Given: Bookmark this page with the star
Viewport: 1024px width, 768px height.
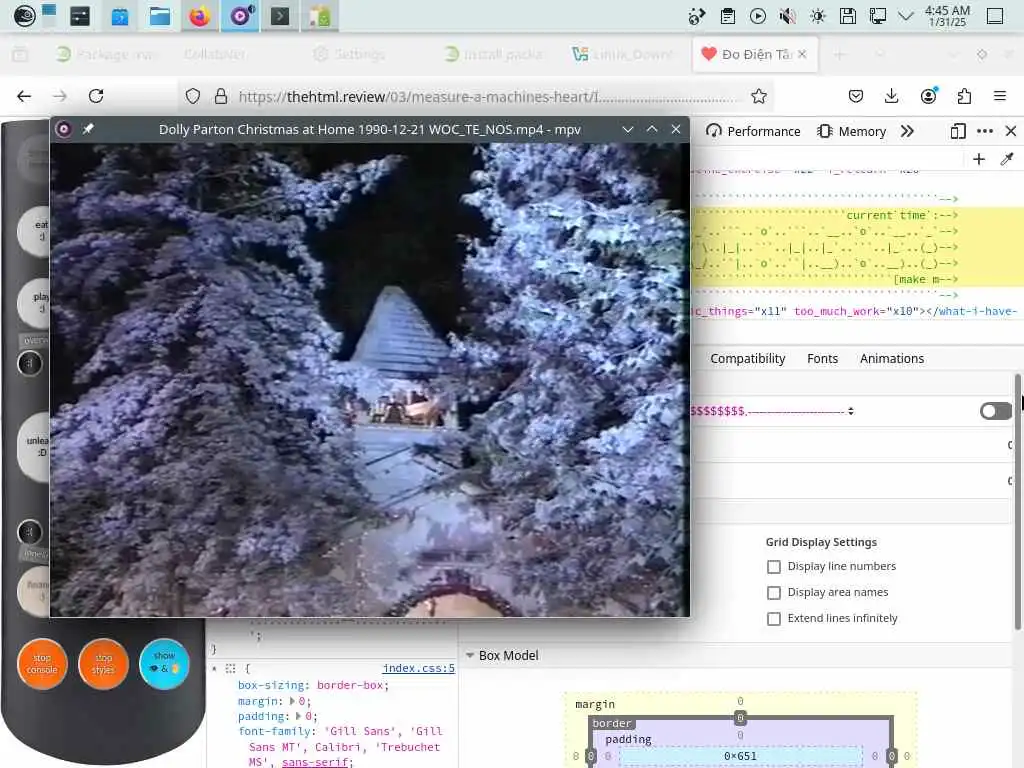Looking at the screenshot, I should coord(759,97).
